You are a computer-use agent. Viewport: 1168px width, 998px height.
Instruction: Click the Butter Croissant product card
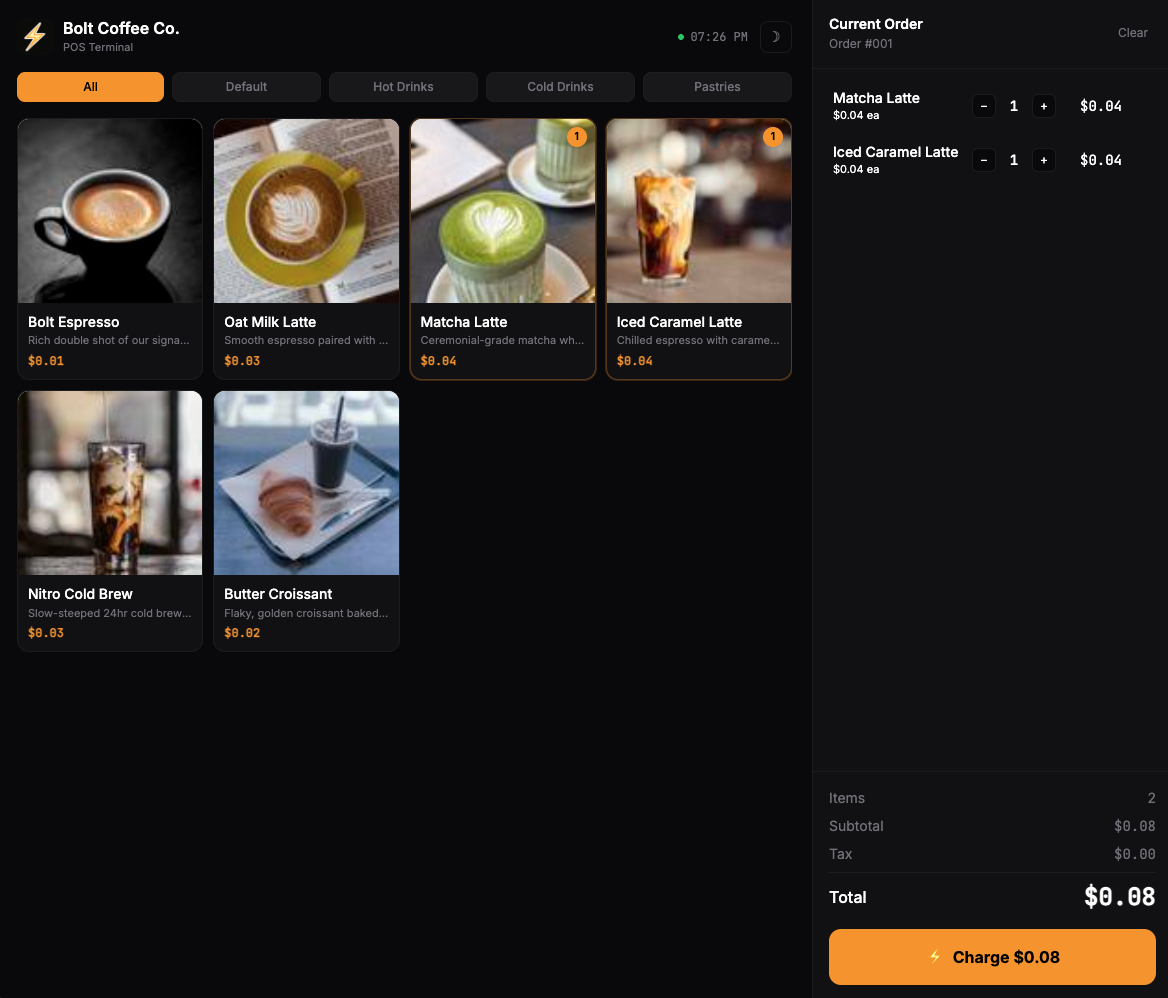click(306, 520)
